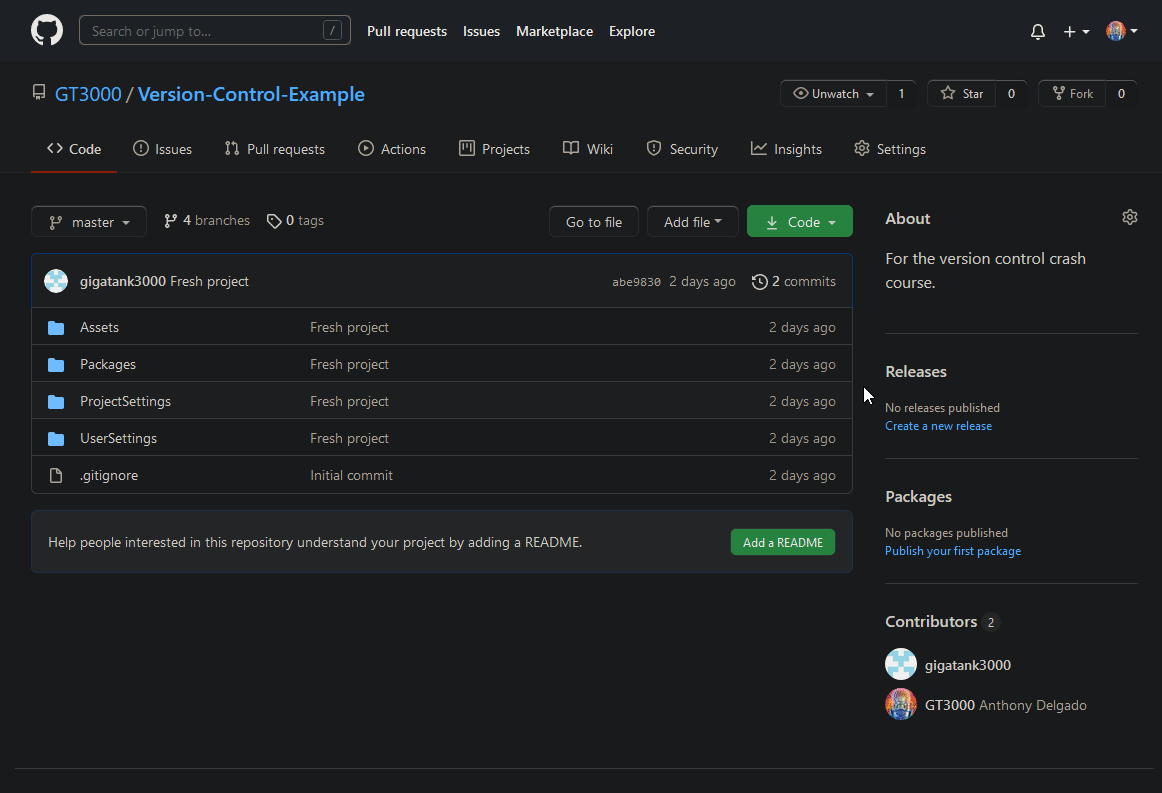Click the UserSettings folder icon
This screenshot has width=1162, height=793.
tap(56, 439)
